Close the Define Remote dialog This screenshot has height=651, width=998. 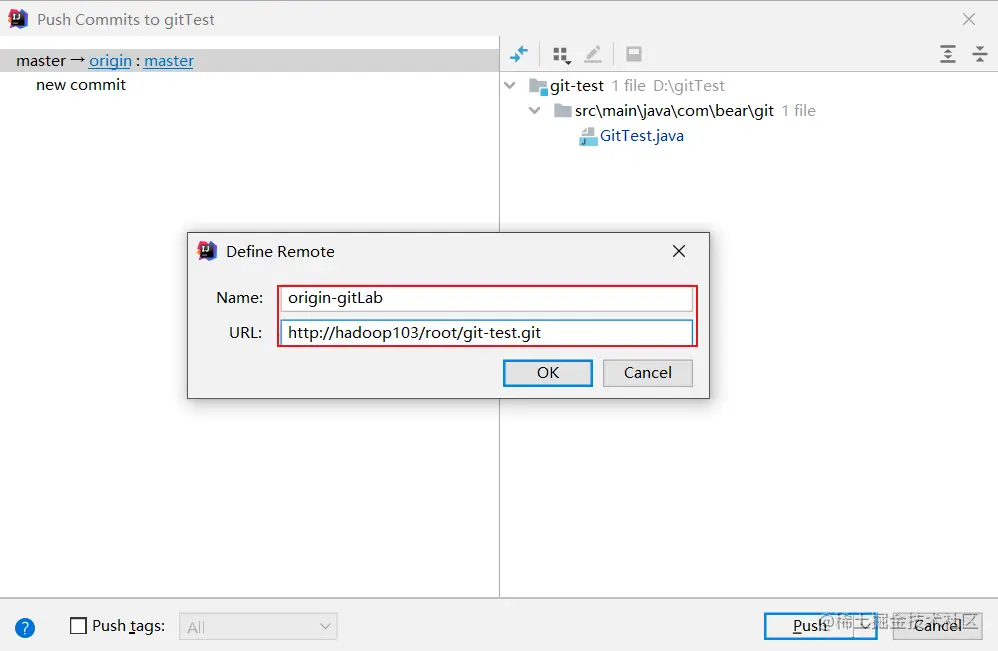point(679,251)
